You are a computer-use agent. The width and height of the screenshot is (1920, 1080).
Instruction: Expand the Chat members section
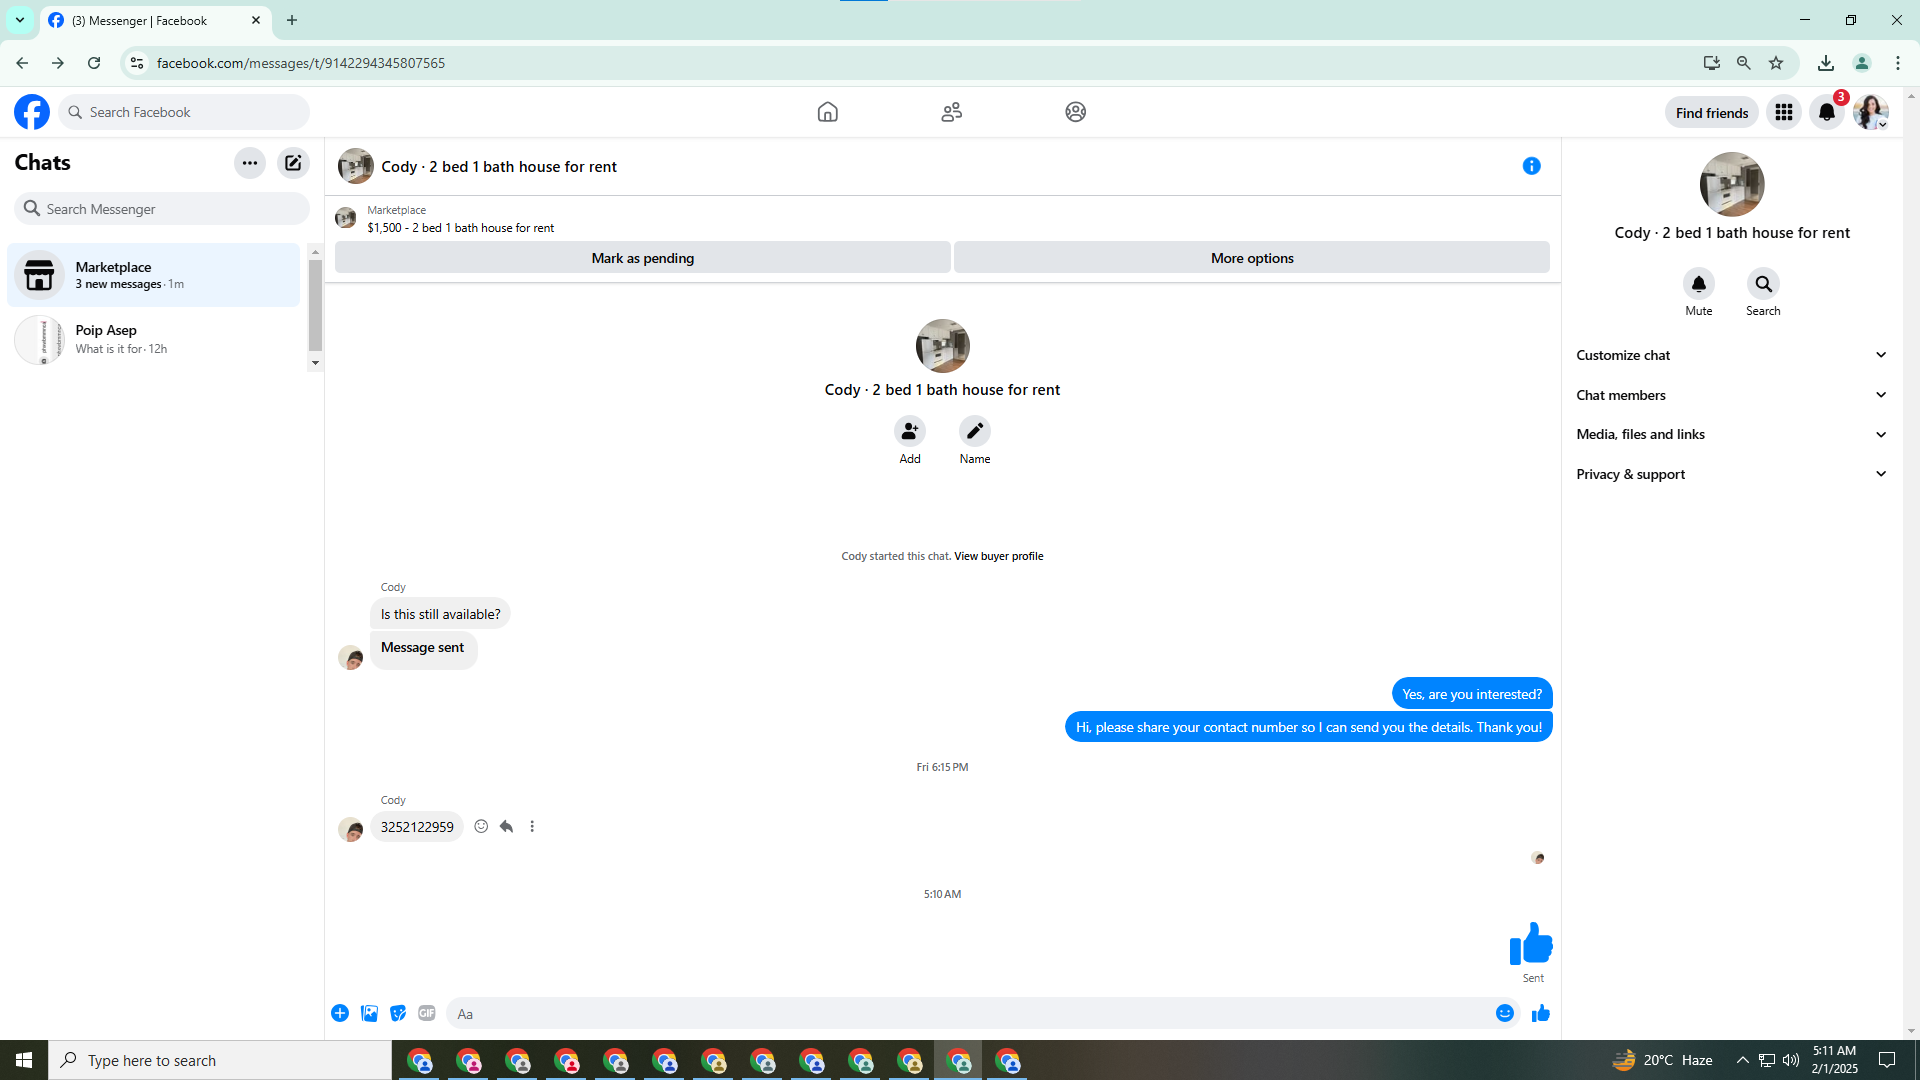coord(1731,395)
